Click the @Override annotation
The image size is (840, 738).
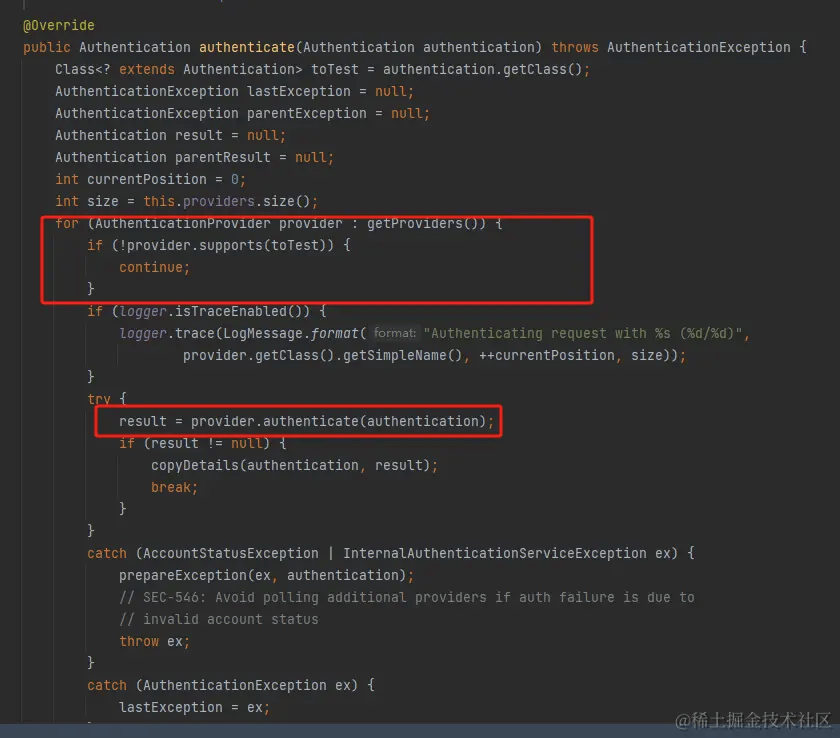(x=58, y=25)
